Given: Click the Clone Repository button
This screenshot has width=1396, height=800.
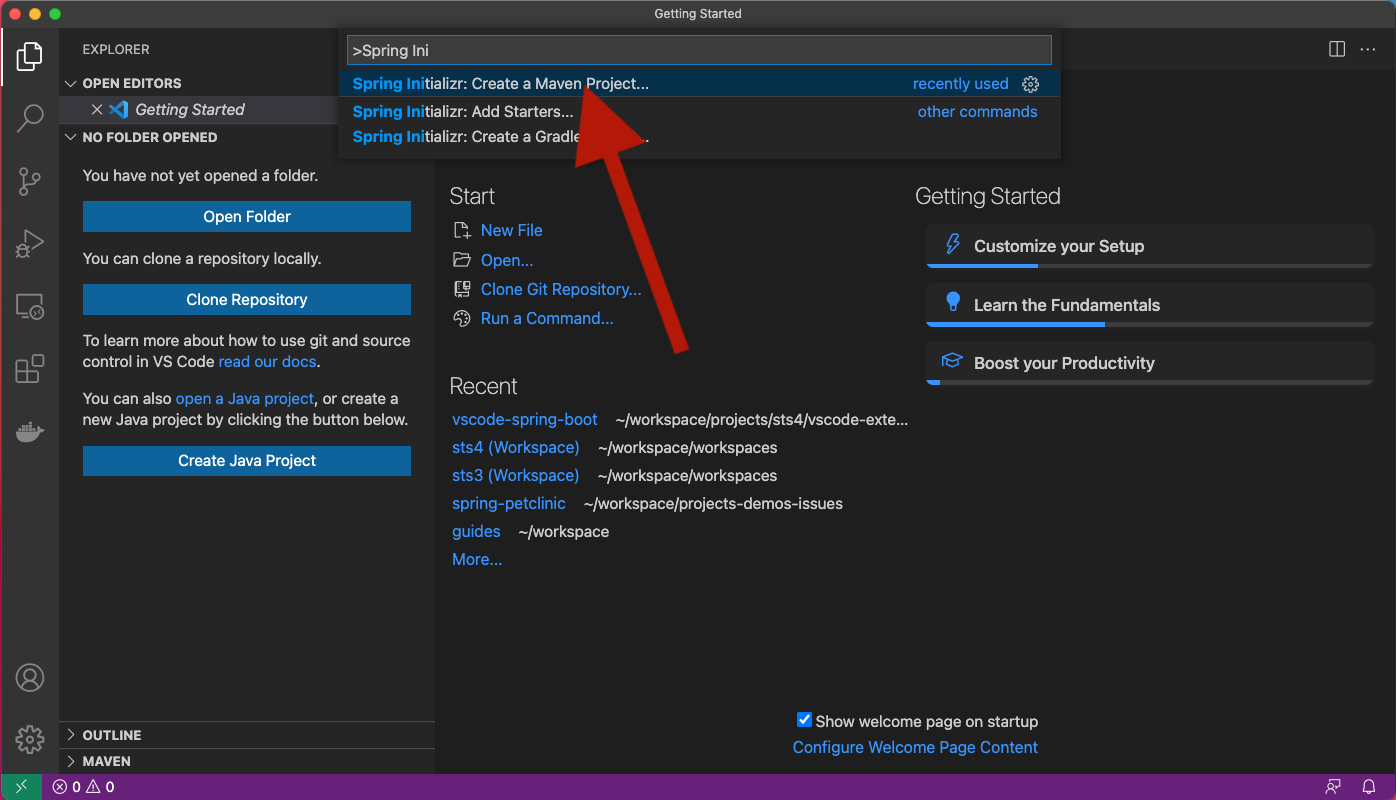Looking at the screenshot, I should (x=247, y=299).
